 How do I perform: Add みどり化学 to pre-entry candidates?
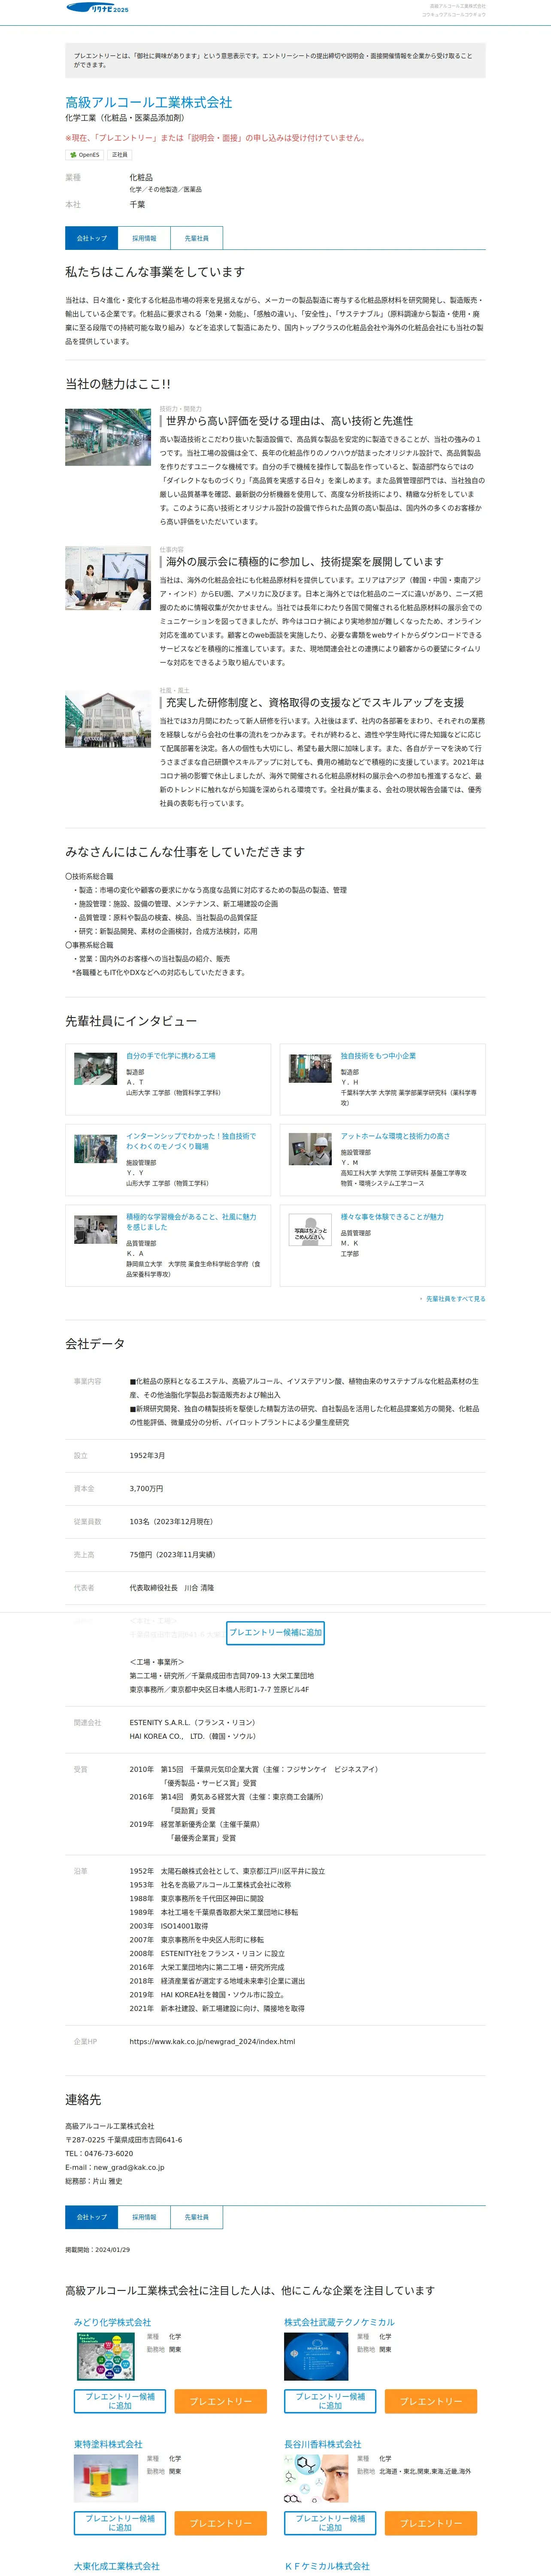tap(120, 2400)
